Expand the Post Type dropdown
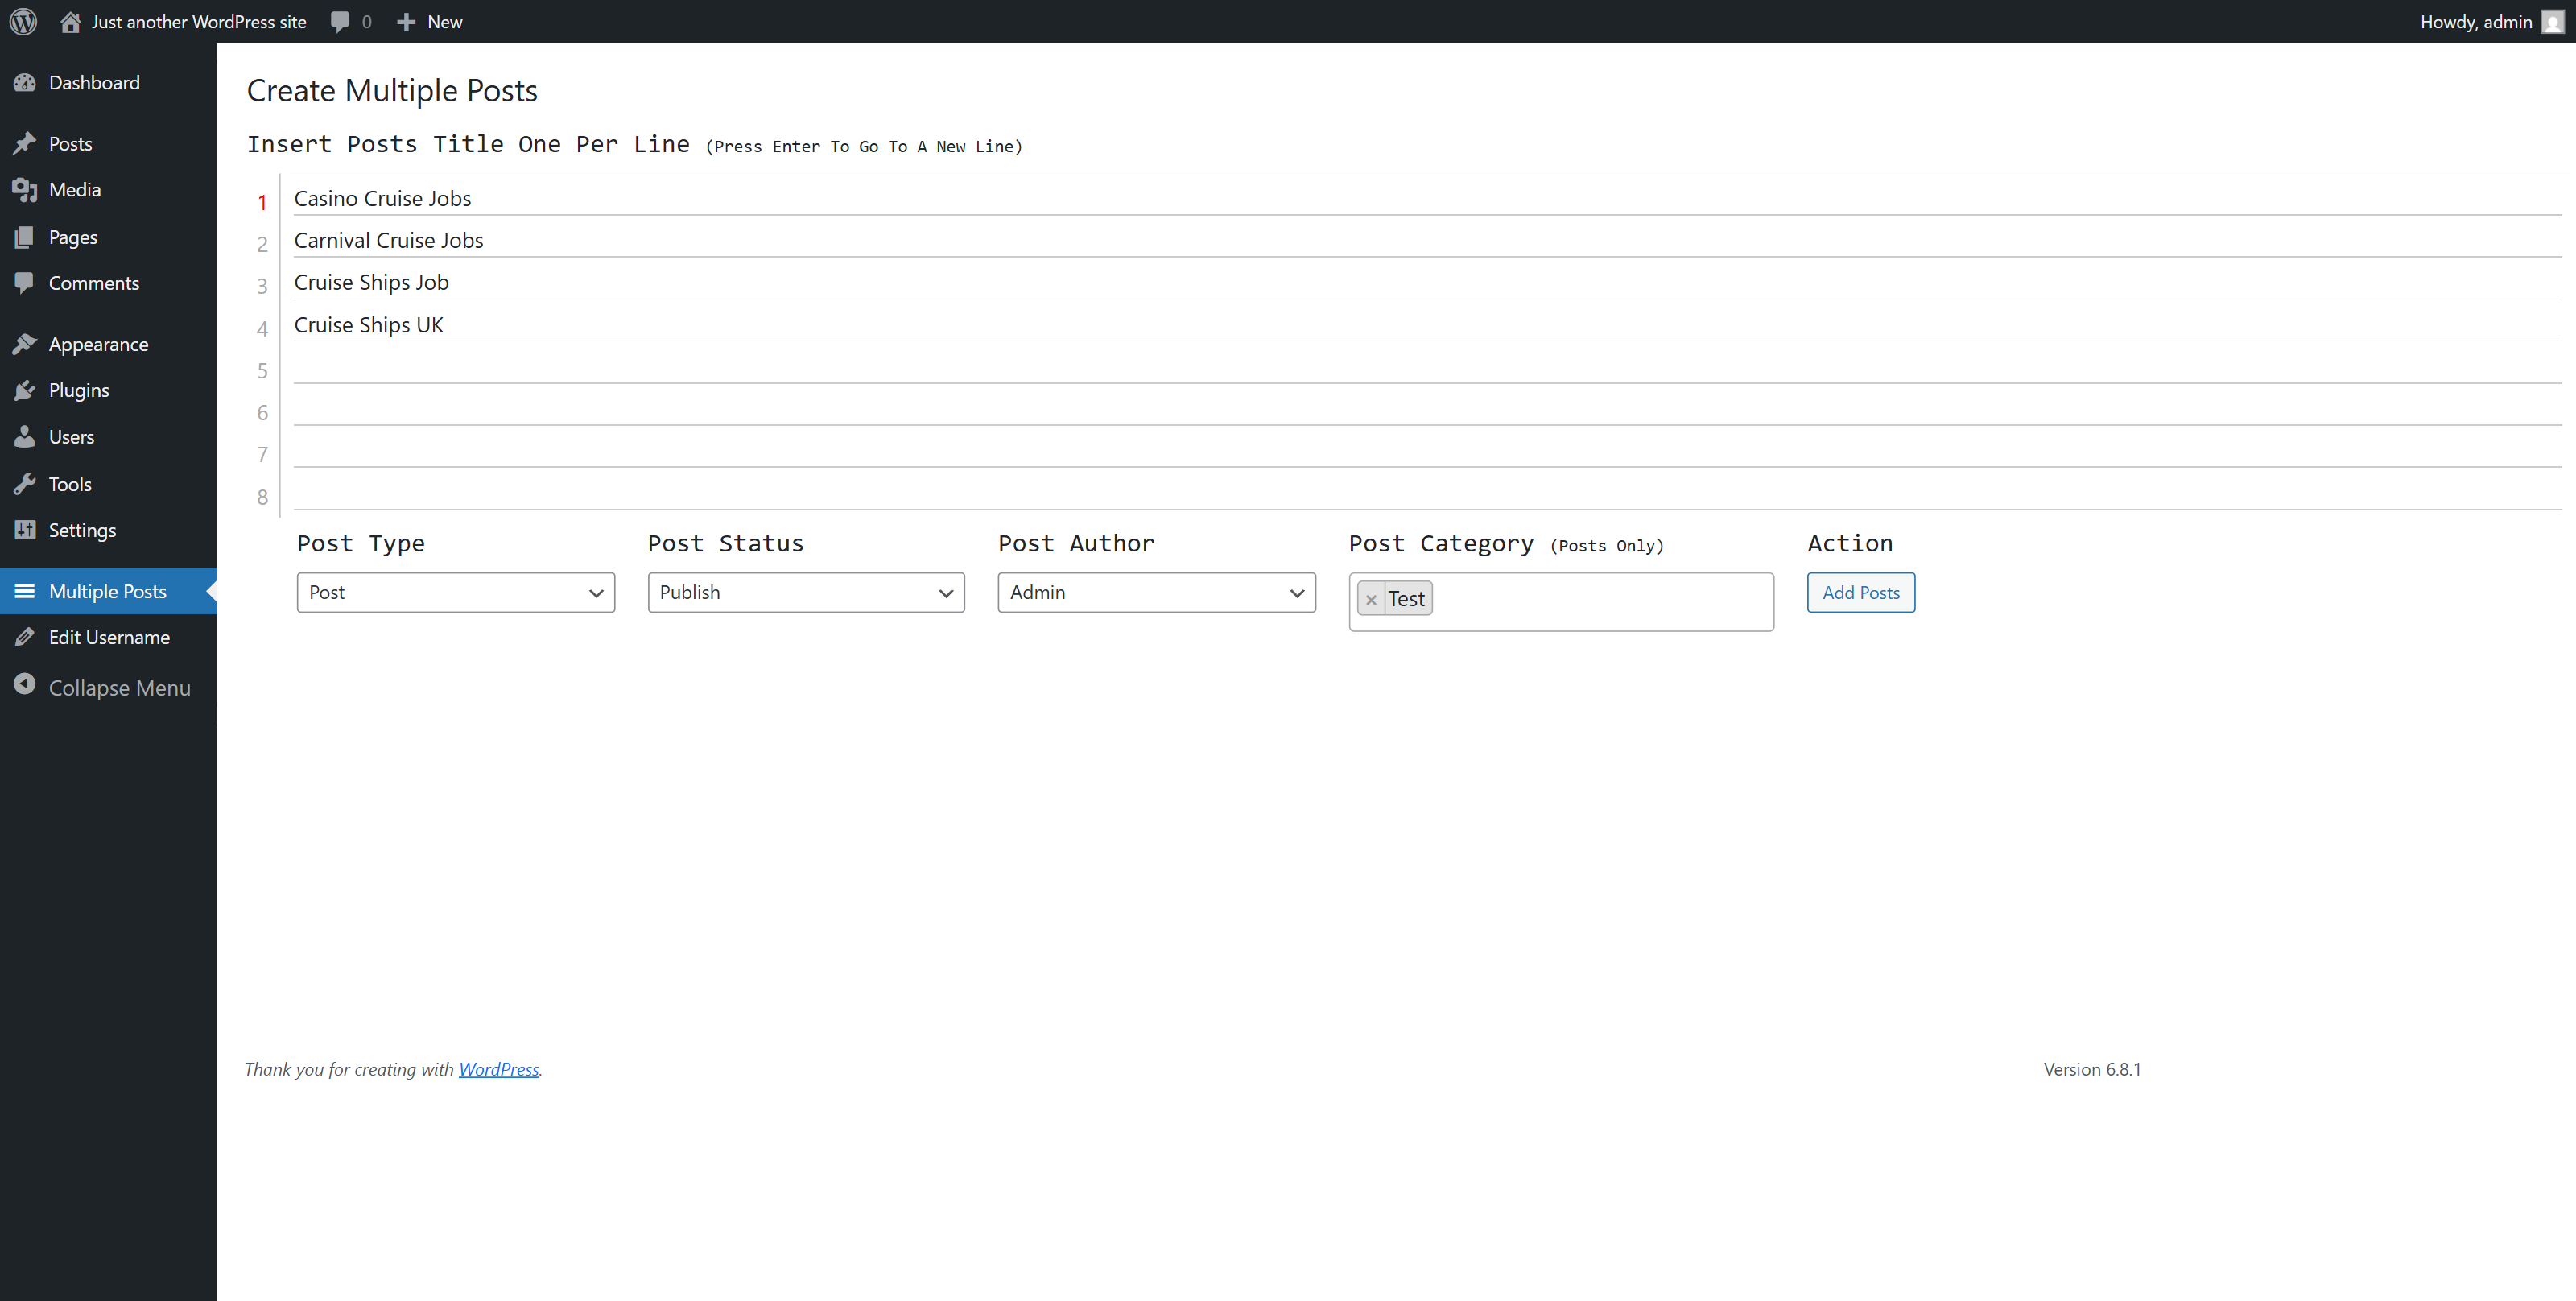The image size is (2576, 1301). click(x=455, y=592)
